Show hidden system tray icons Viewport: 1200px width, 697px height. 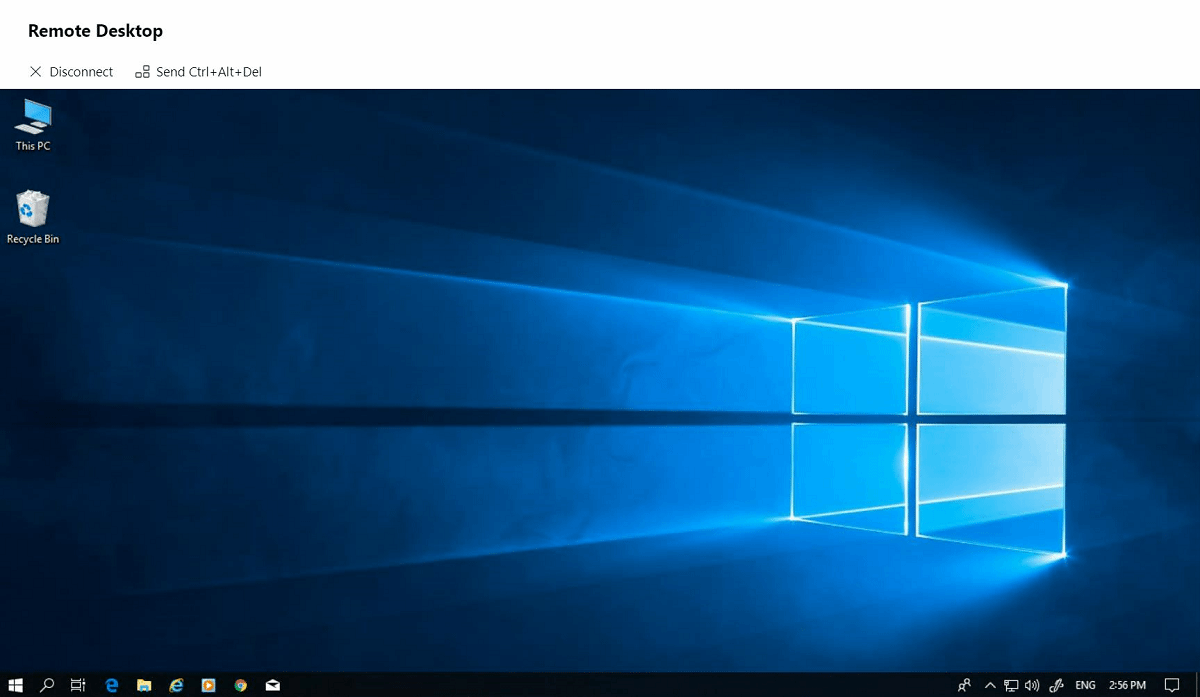point(989,685)
